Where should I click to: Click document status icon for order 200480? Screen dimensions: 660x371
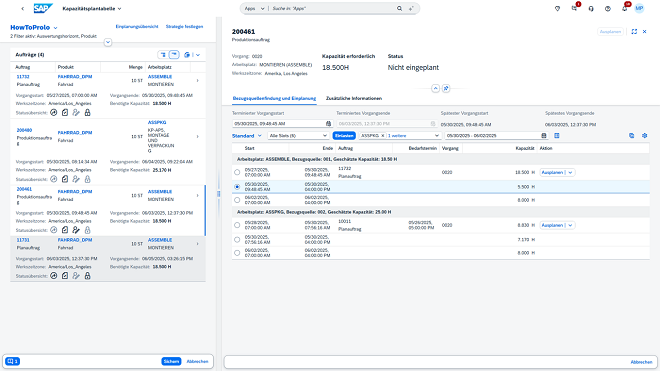pos(65,179)
